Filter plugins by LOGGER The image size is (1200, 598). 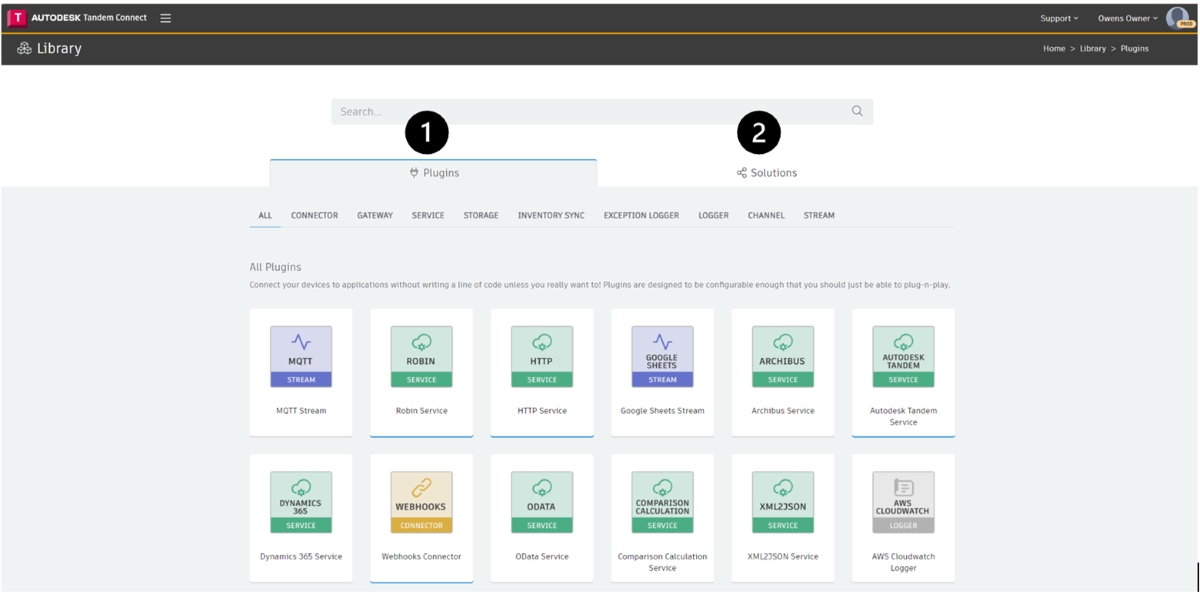click(x=713, y=215)
